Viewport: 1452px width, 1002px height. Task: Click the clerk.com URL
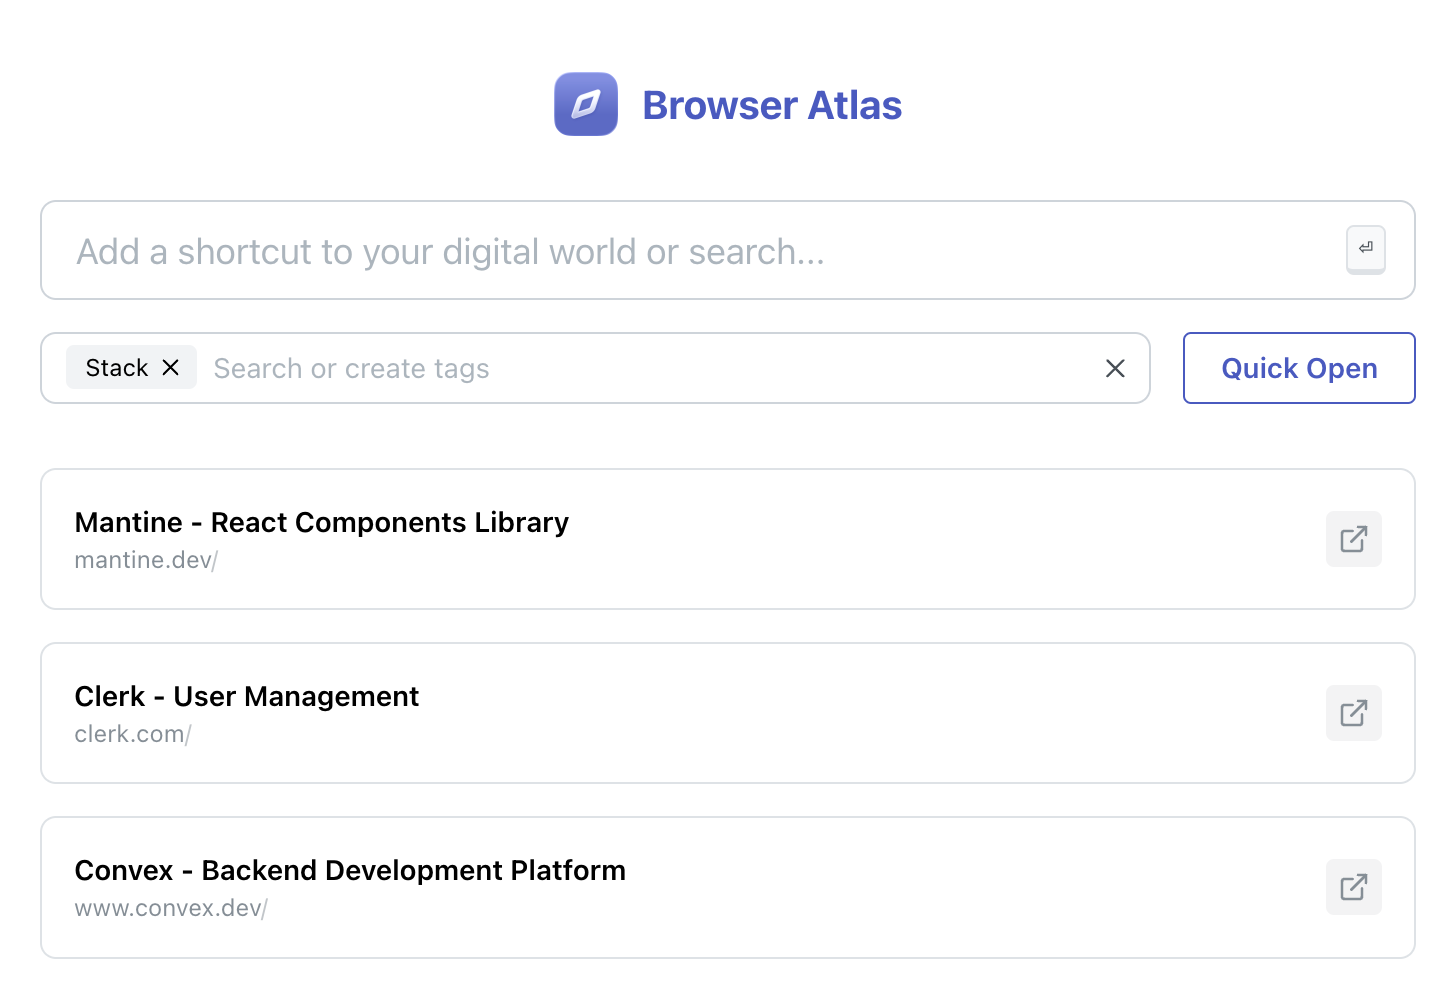pos(131,733)
